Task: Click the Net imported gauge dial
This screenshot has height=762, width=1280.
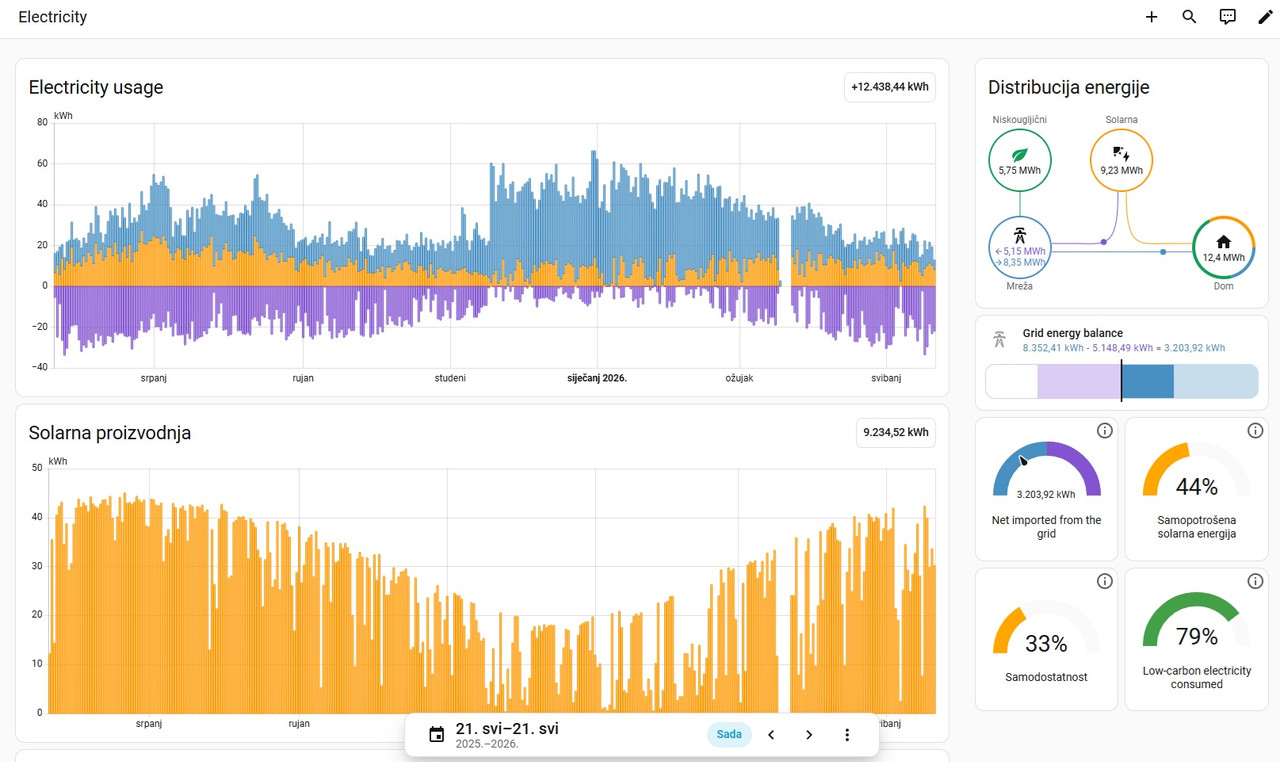Action: [1047, 468]
